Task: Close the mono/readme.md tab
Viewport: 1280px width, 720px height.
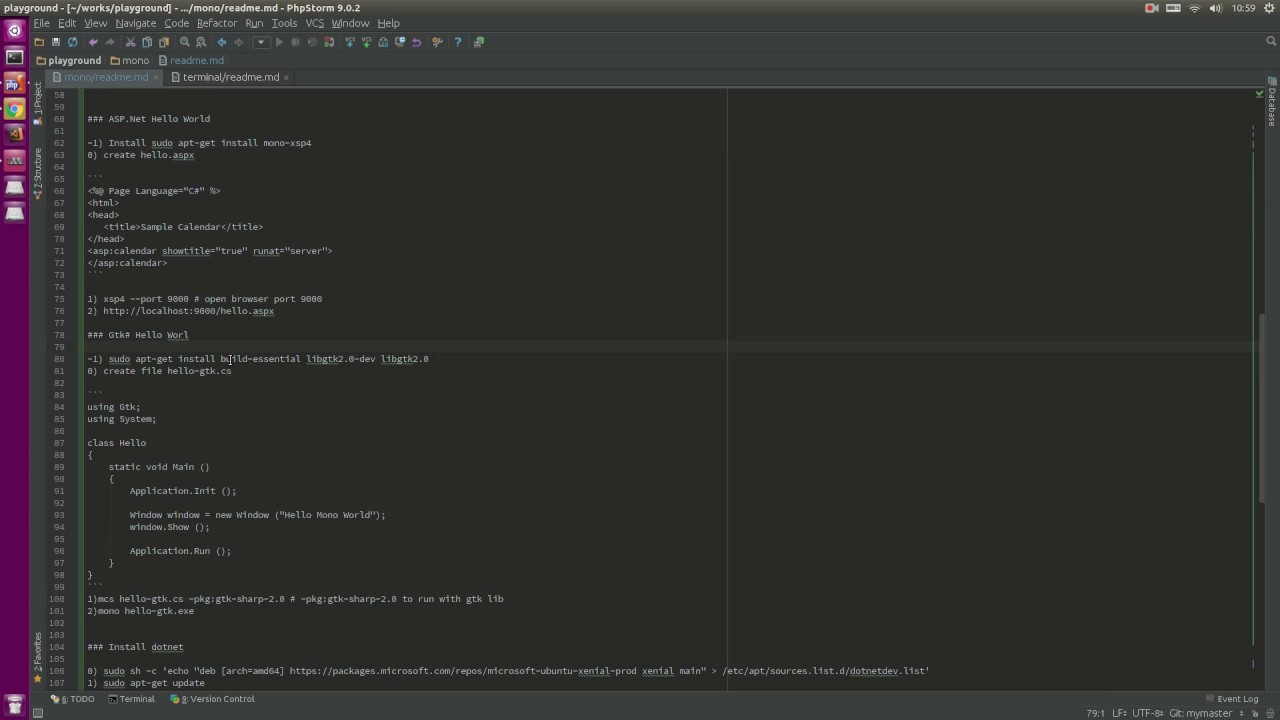Action: click(x=155, y=77)
